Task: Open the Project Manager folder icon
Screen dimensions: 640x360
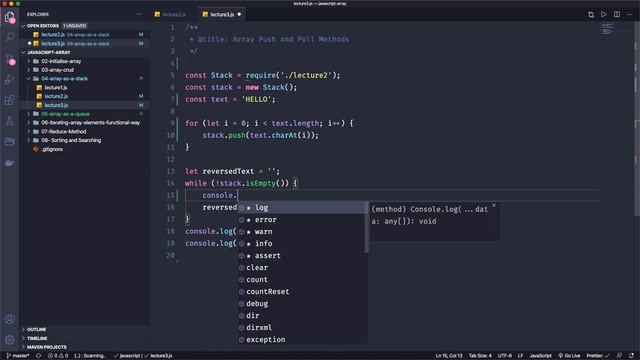Action: pos(9,142)
